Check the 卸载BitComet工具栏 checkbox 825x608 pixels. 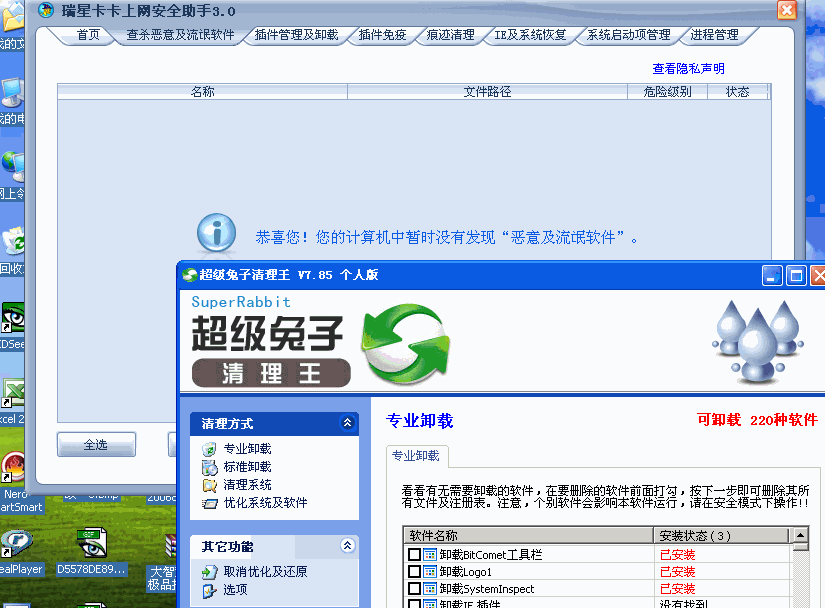414,555
